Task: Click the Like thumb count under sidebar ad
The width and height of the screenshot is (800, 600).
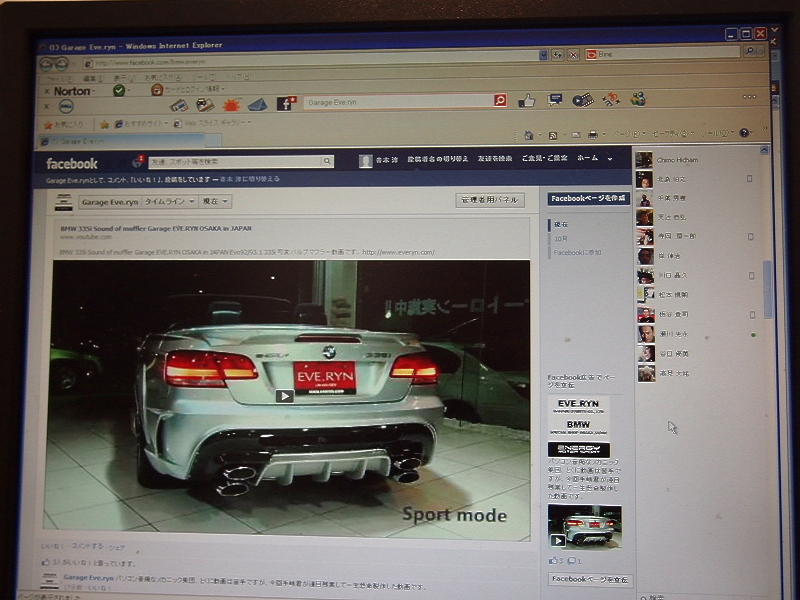Action: click(556, 561)
